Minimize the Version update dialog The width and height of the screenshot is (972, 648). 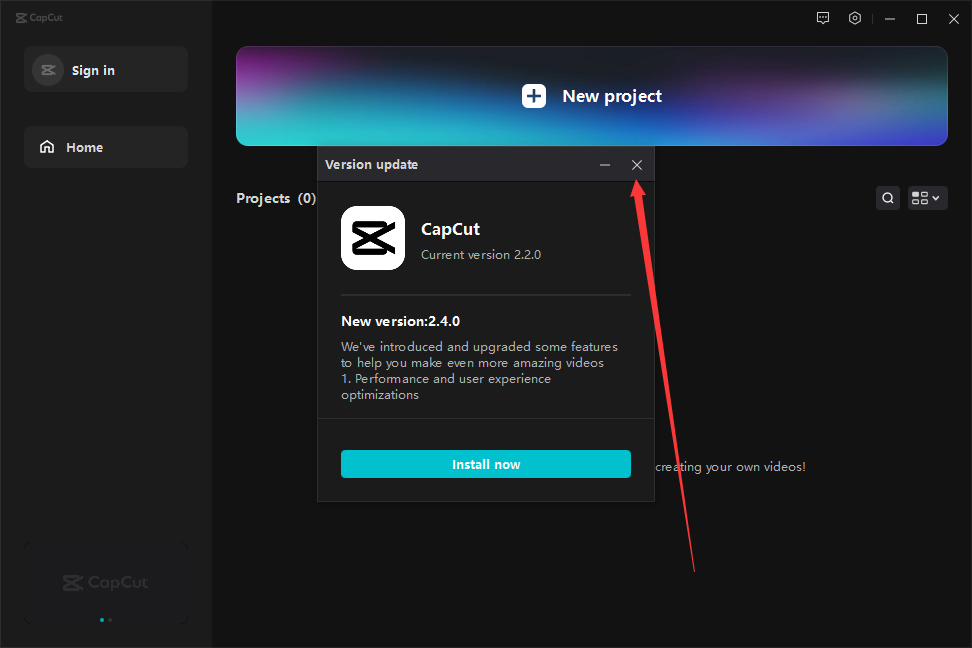(x=605, y=165)
